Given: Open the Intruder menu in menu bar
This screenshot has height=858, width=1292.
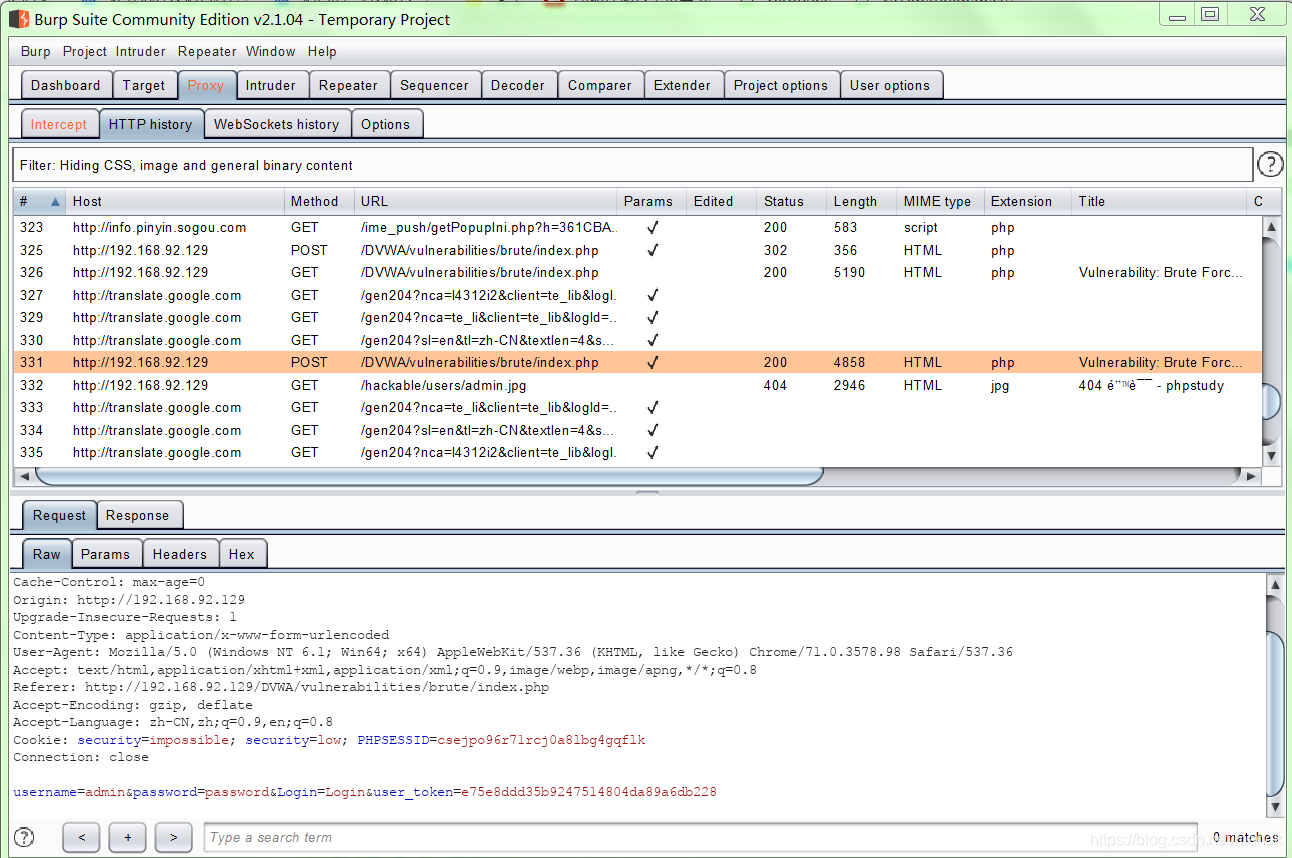Looking at the screenshot, I should (x=141, y=51).
